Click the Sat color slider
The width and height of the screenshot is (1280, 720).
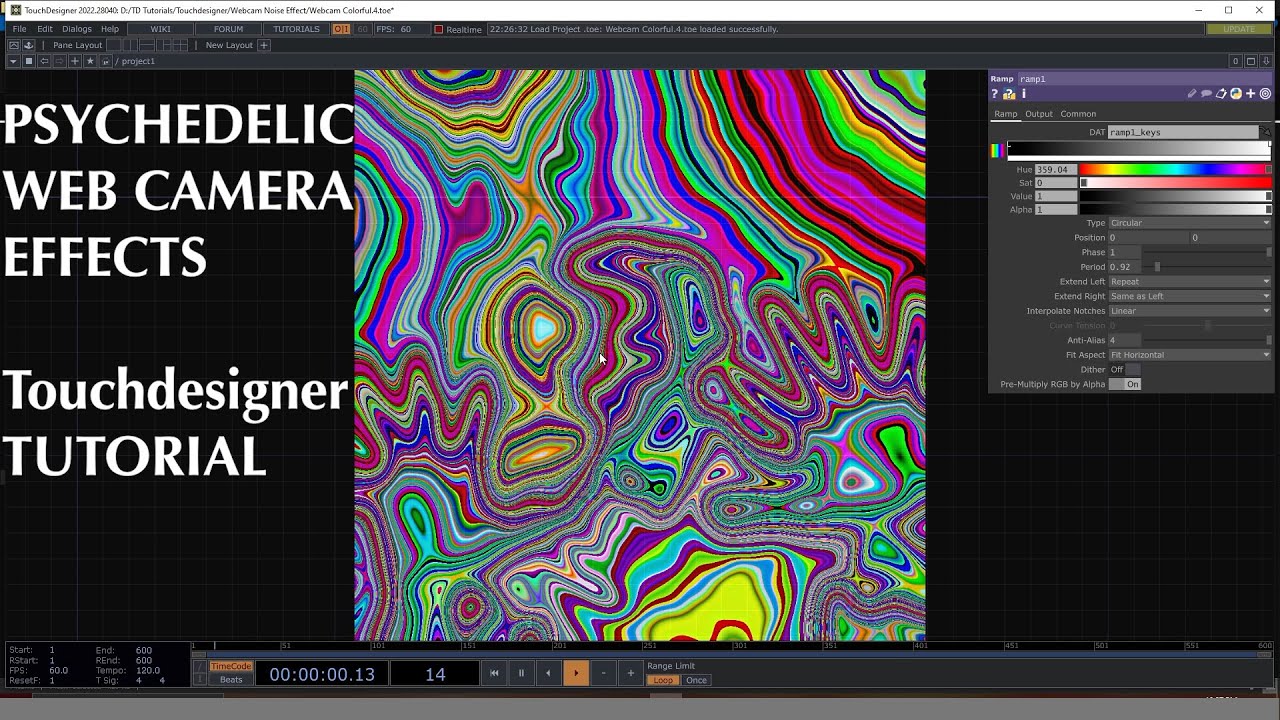click(x=1175, y=183)
